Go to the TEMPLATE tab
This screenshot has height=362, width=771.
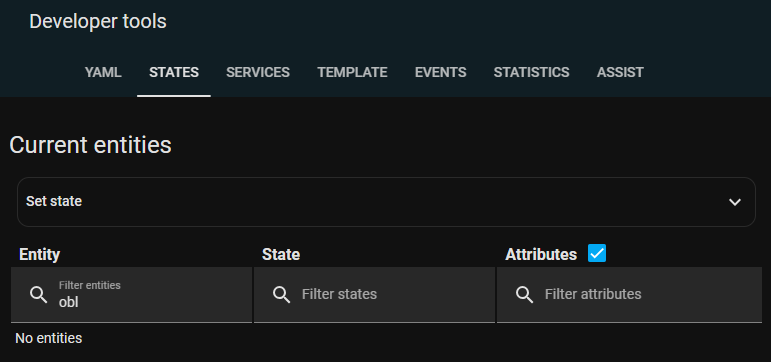click(x=352, y=72)
